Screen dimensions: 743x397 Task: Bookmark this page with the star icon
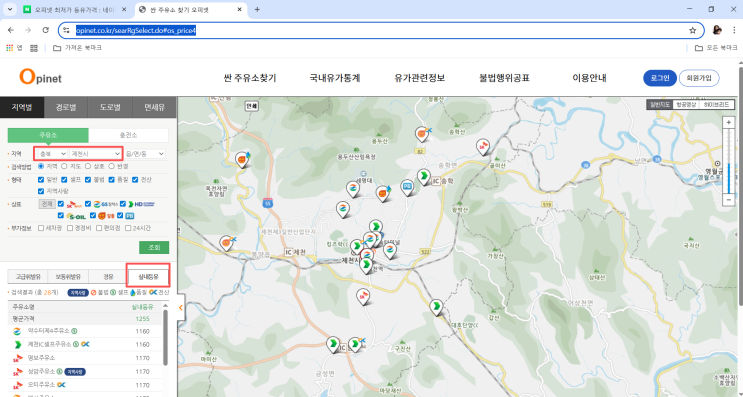coord(692,30)
